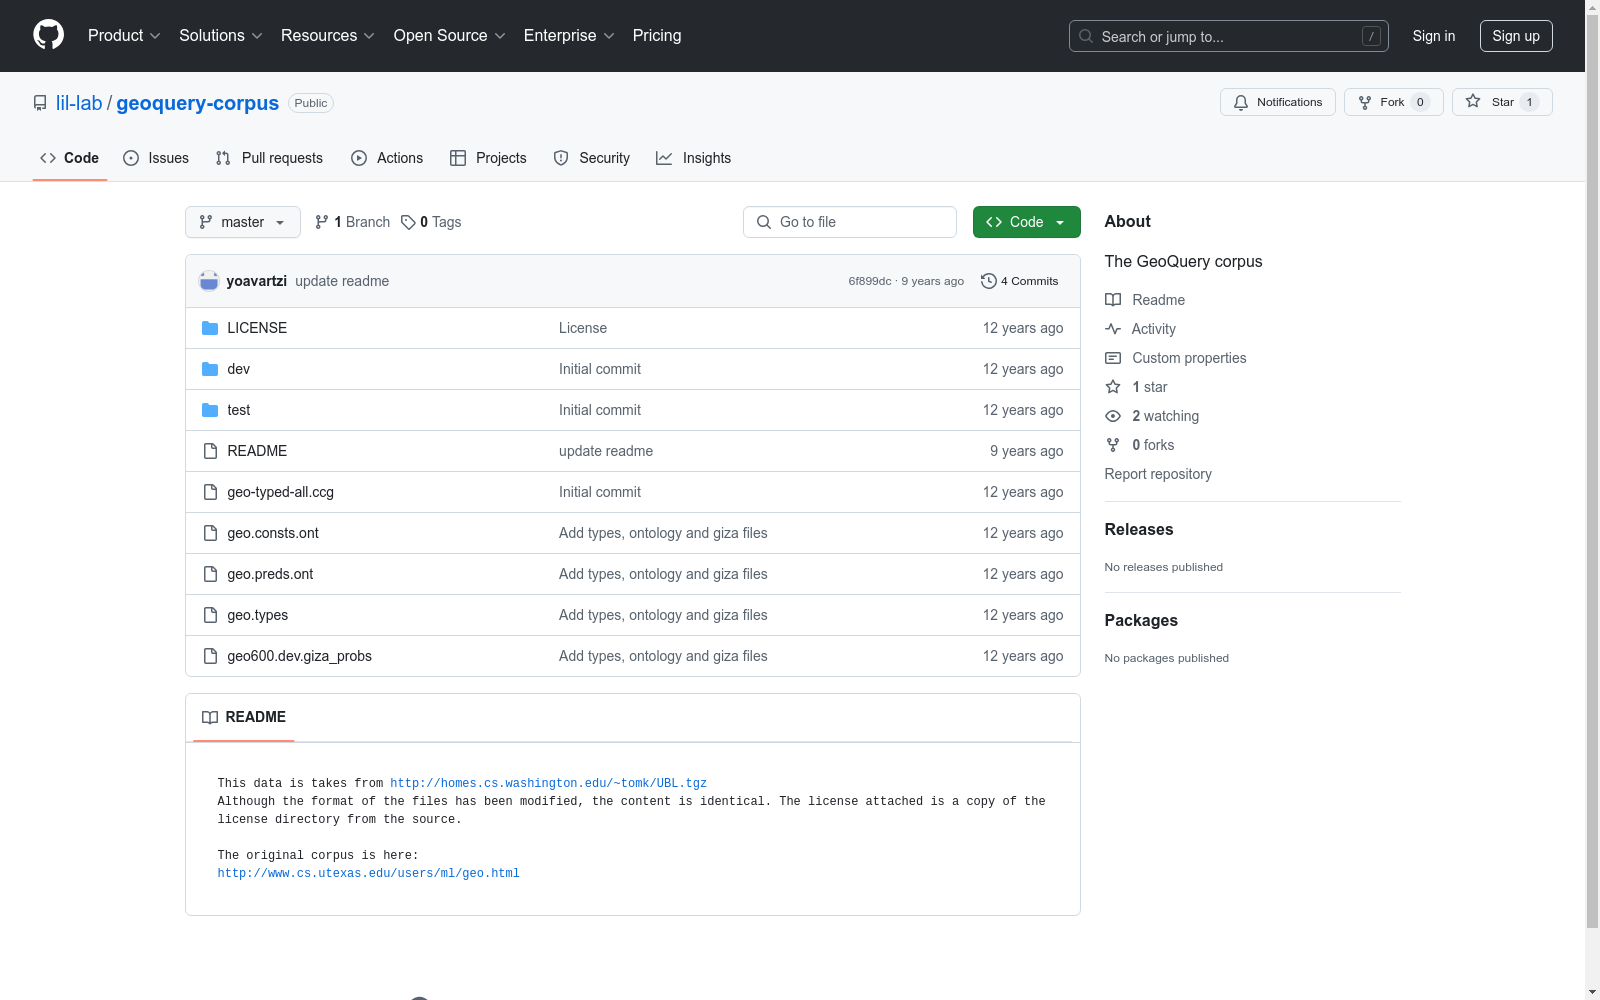Click the book icon in README header
This screenshot has height=1000, width=1600.
click(x=210, y=717)
